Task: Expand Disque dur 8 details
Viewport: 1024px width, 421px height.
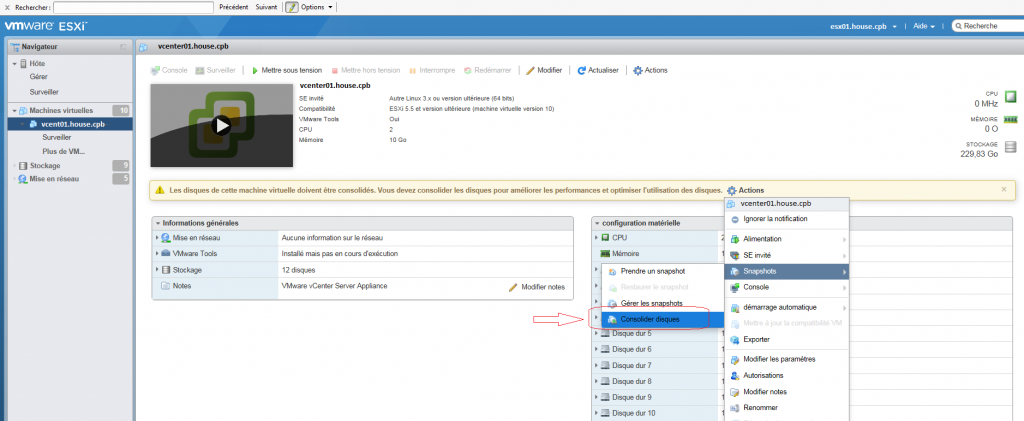Action: pyautogui.click(x=597, y=381)
